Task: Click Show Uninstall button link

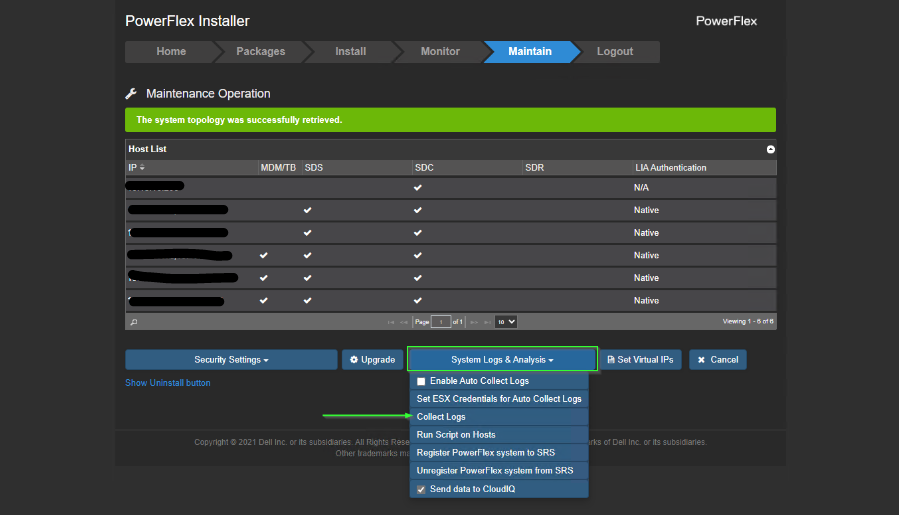Action: pyautogui.click(x=167, y=383)
